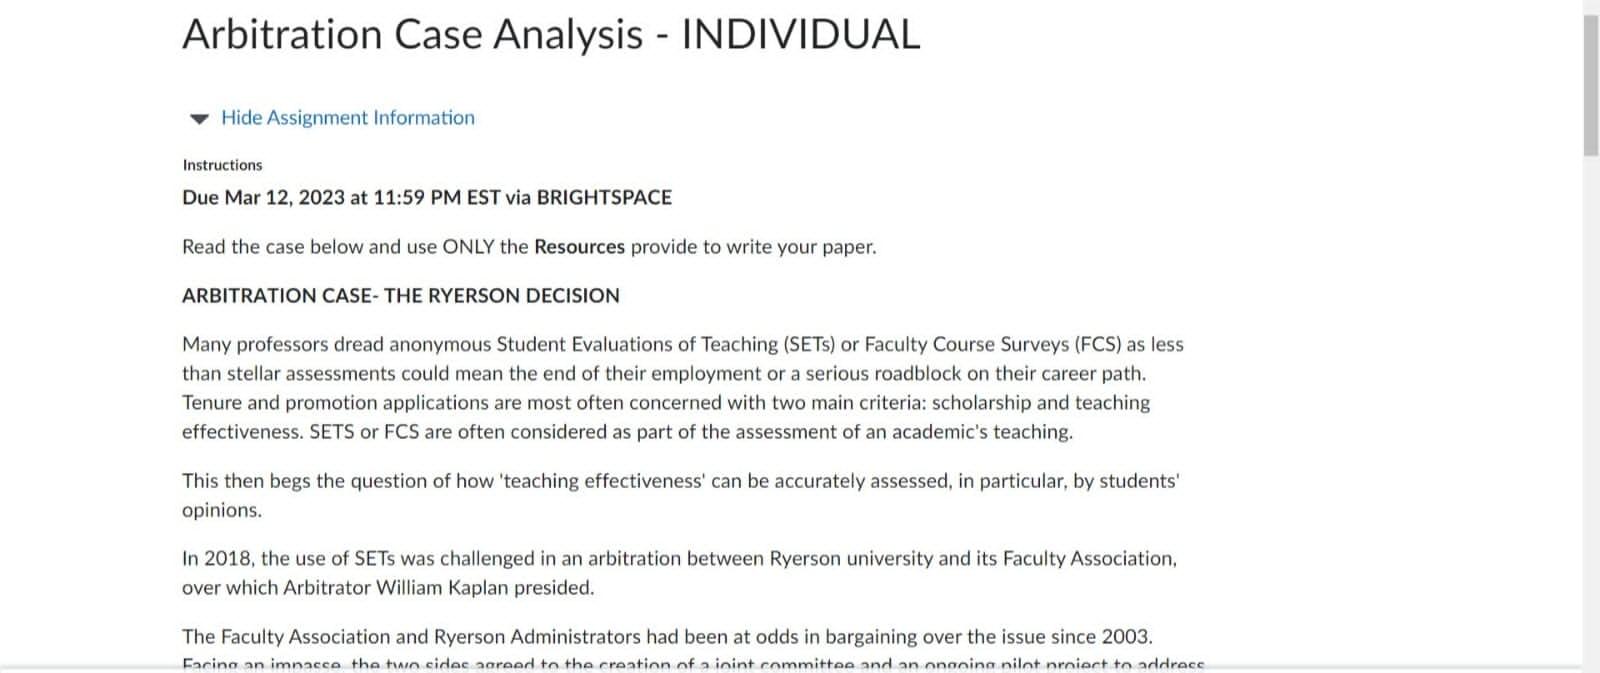This screenshot has height=673, width=1600.
Task: Click the downward disclosure triangle beside the link
Action: pos(196,118)
